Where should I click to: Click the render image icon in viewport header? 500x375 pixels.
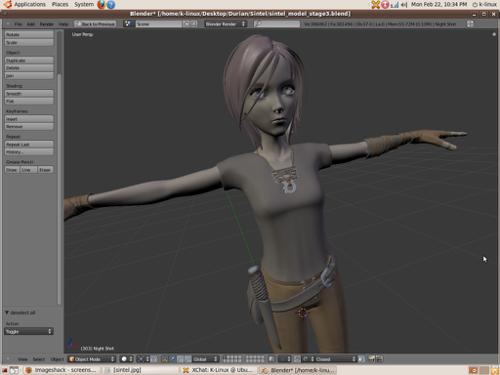pyautogui.click(x=371, y=359)
